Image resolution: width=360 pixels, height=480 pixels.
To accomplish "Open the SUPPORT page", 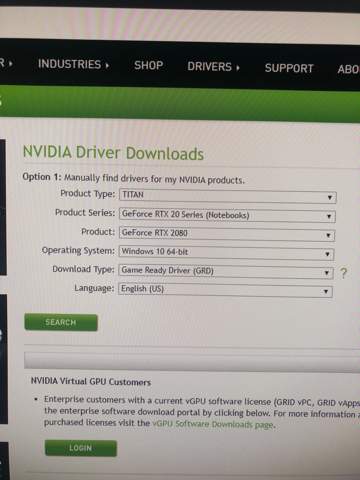I will coord(289,68).
